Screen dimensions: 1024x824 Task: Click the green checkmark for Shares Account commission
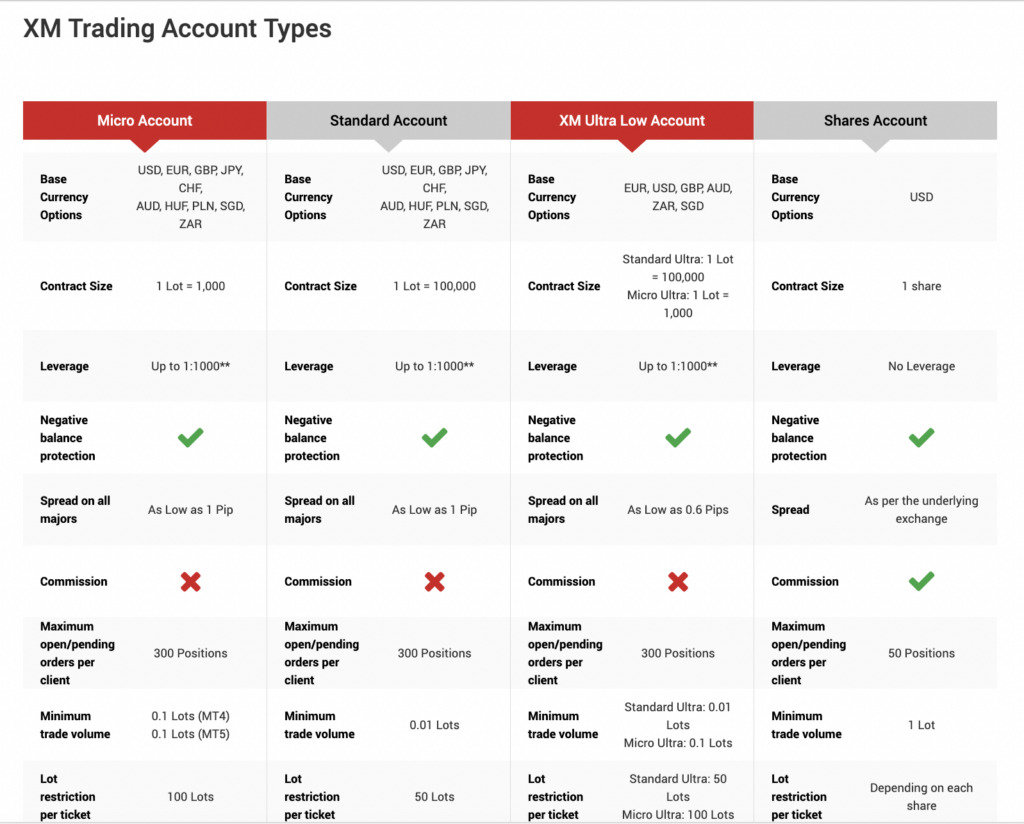(921, 581)
